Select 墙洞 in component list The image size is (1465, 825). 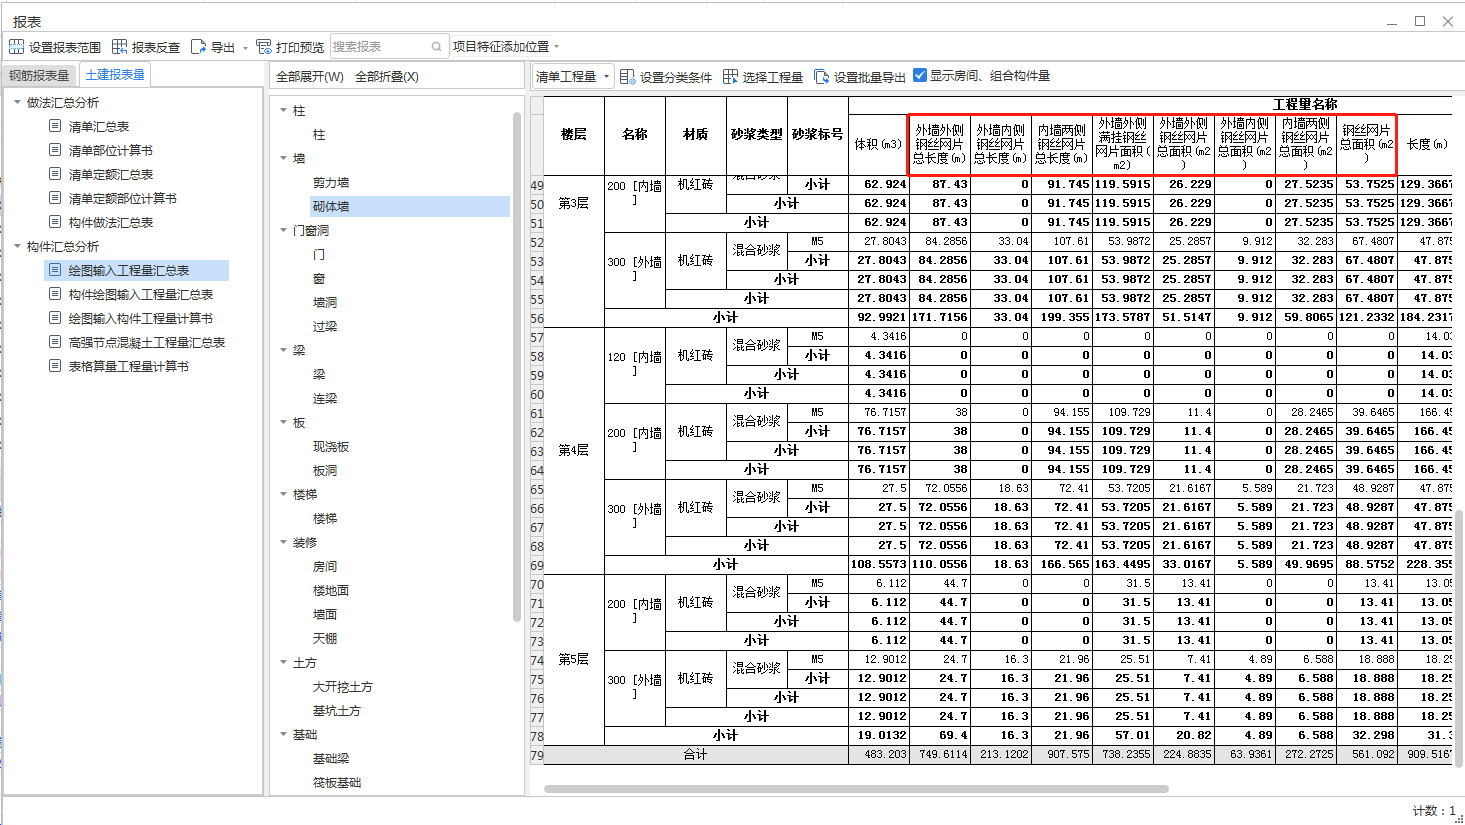point(325,302)
